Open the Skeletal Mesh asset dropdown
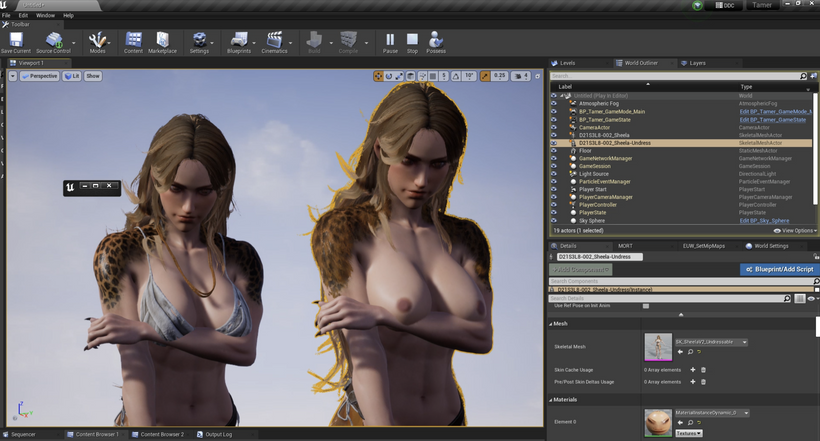820x441 pixels. 709,342
